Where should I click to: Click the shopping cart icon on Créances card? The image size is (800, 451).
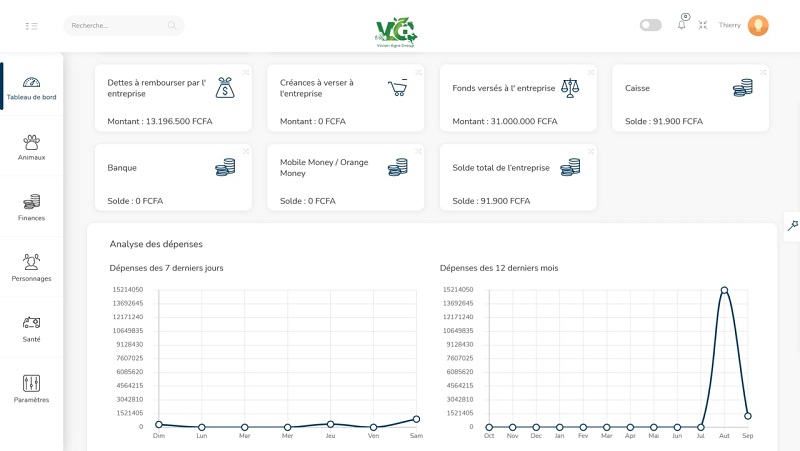[x=397, y=88]
